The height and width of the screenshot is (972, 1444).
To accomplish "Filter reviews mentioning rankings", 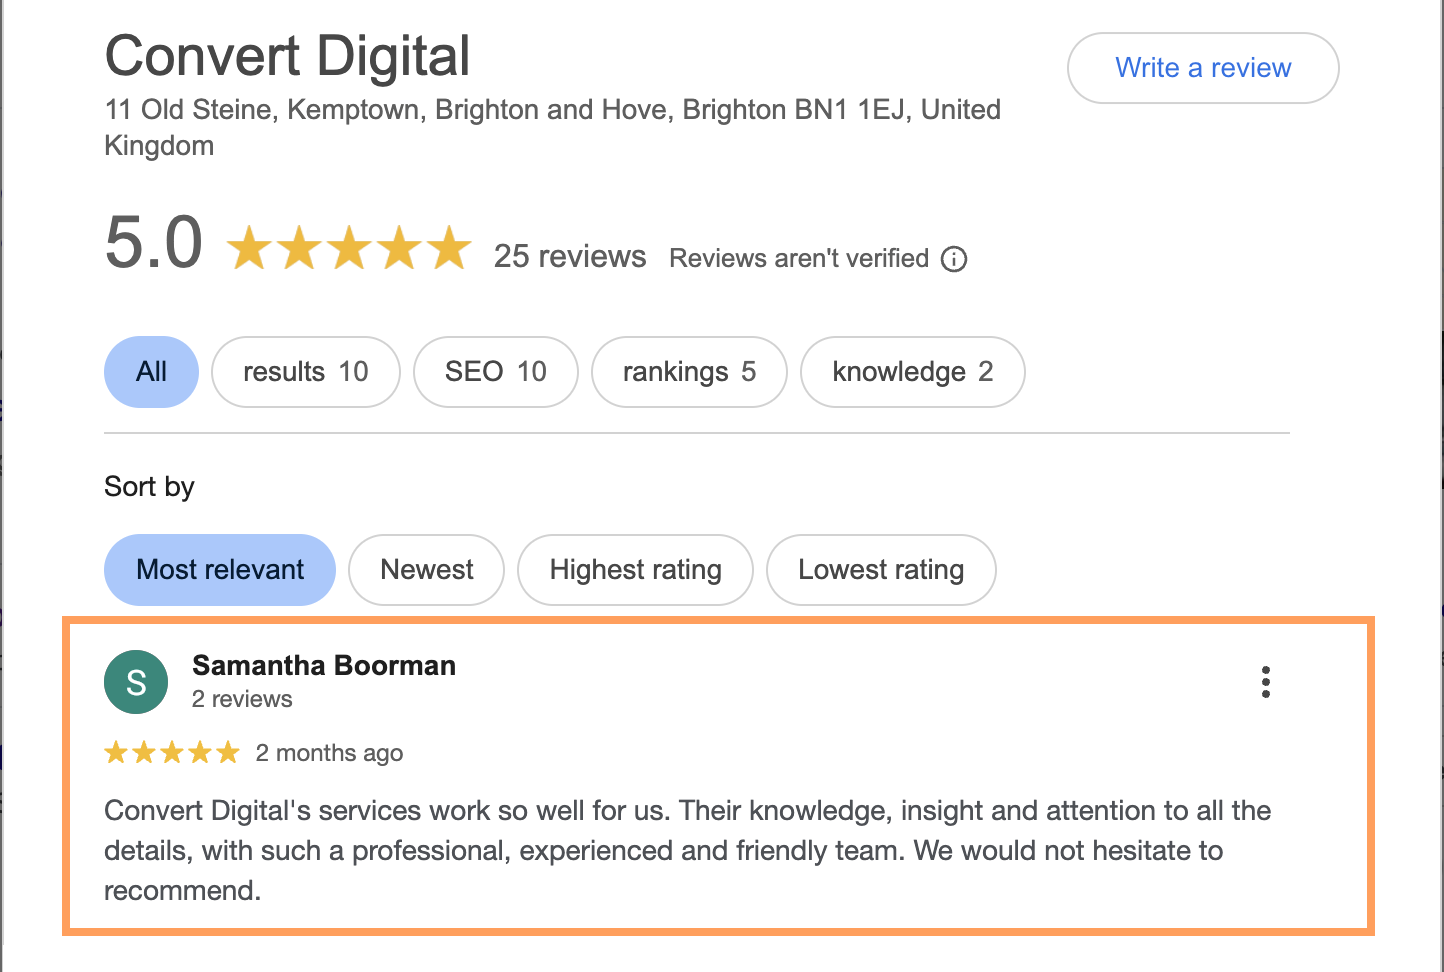I will [x=689, y=372].
